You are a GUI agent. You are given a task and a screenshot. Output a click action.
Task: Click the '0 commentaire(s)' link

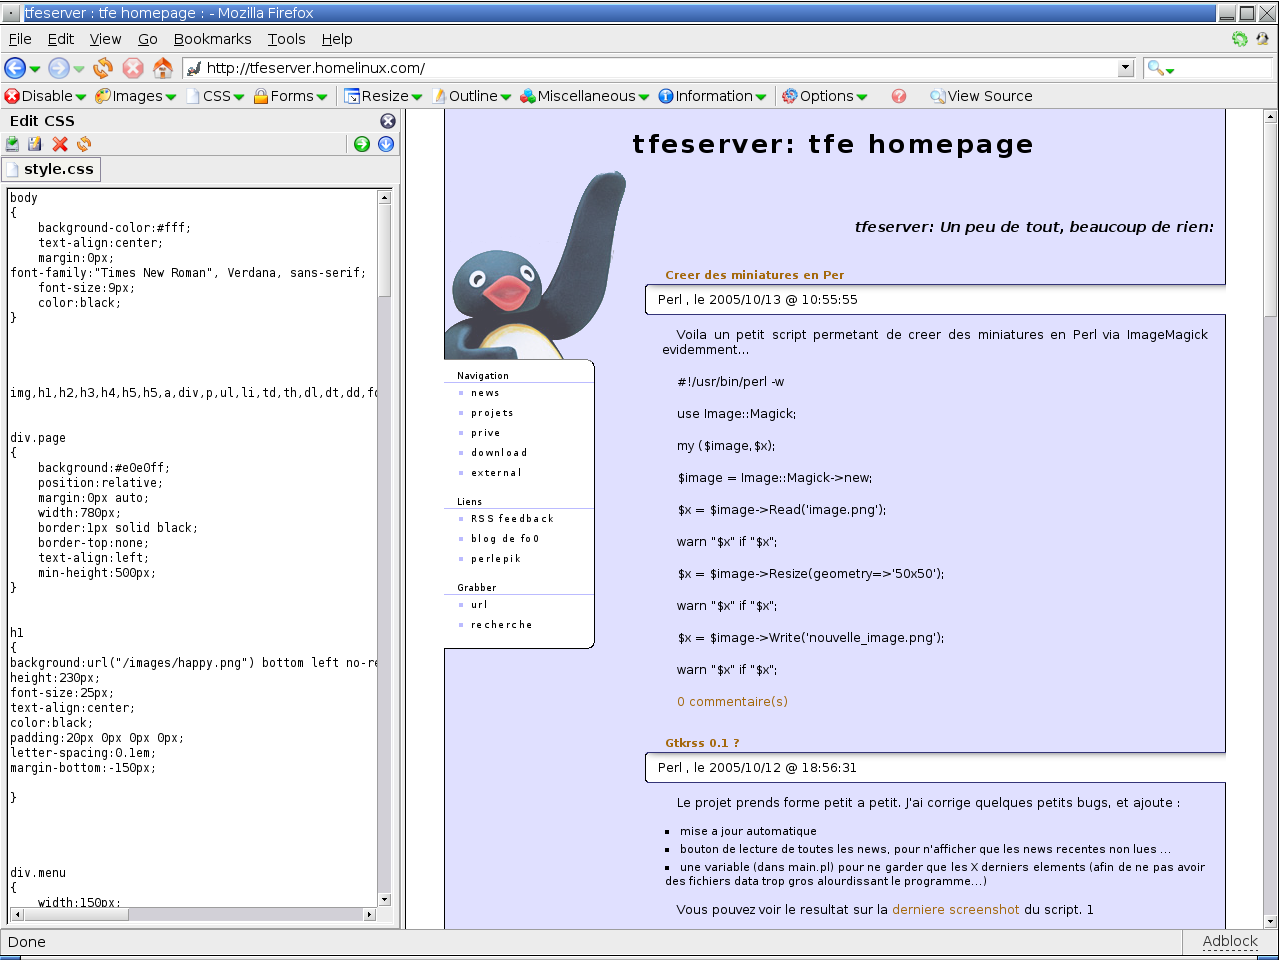click(732, 702)
